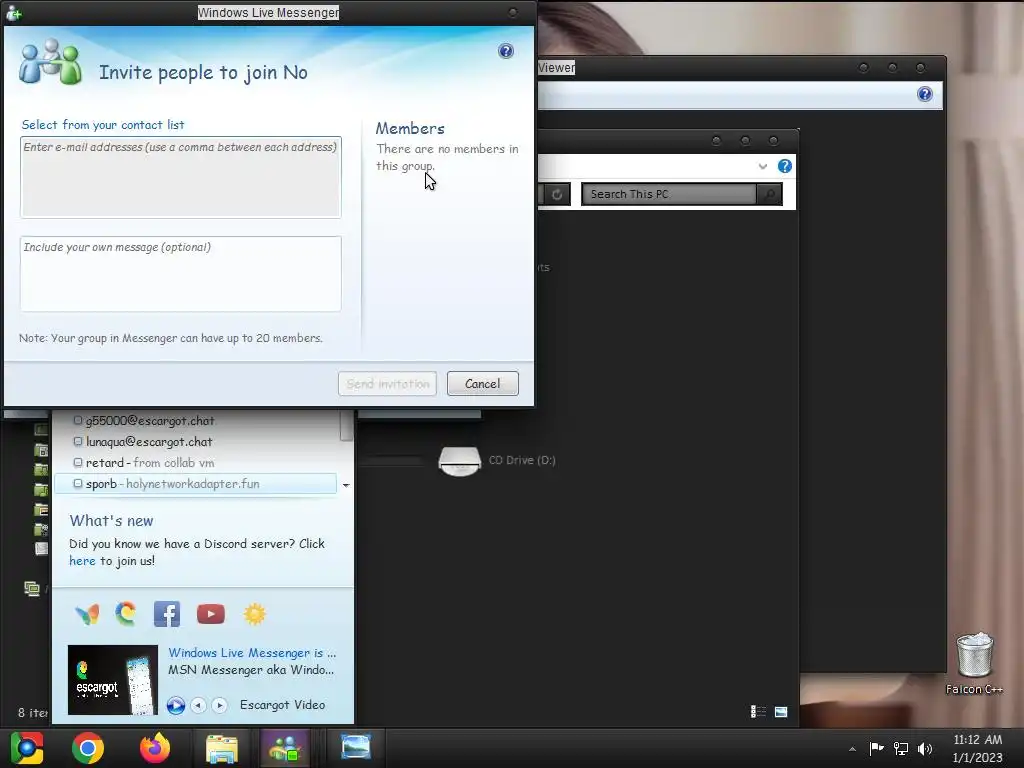Click the volume speaker icon in the tray
Viewport: 1024px width, 768px height.
pos(925,748)
